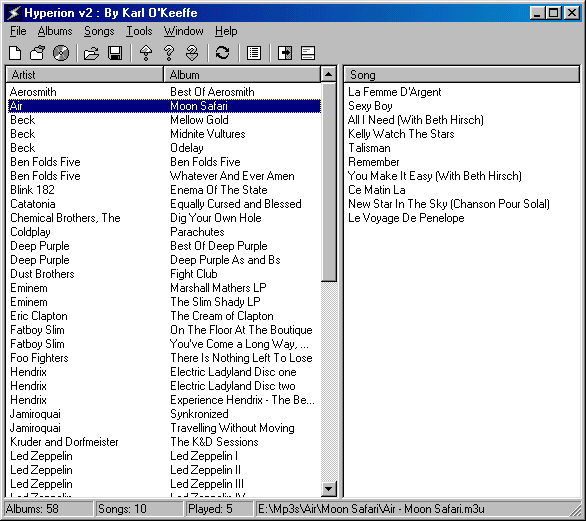
Task: Open the Songs menu
Action: (99, 31)
